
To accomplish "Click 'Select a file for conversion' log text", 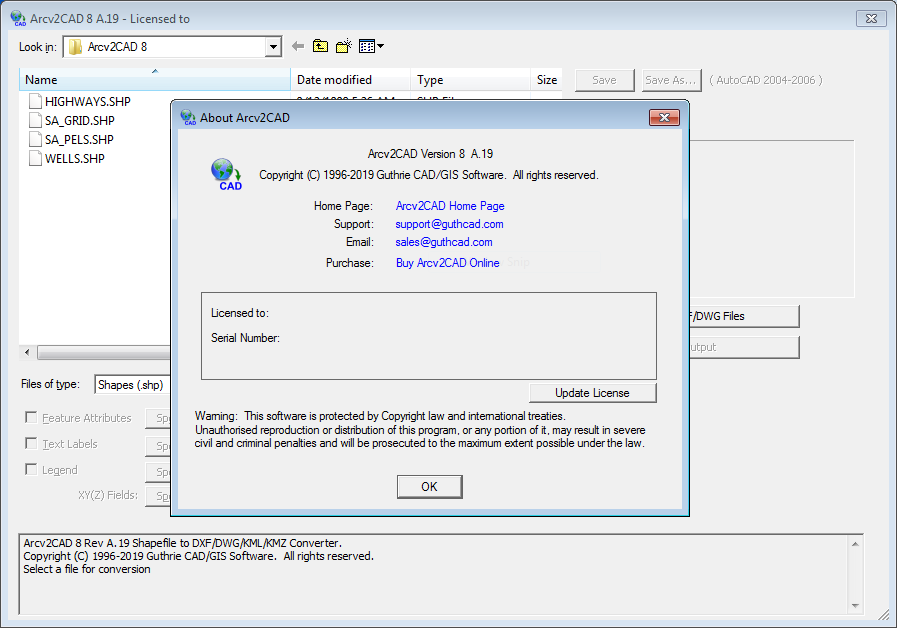I will pyautogui.click(x=87, y=569).
